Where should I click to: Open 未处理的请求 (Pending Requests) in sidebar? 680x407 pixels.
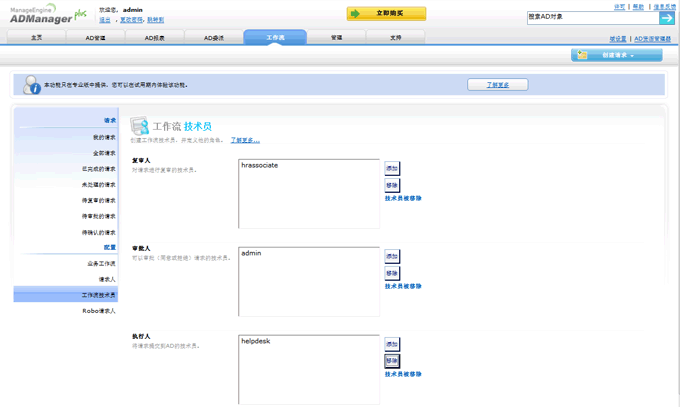[99, 184]
